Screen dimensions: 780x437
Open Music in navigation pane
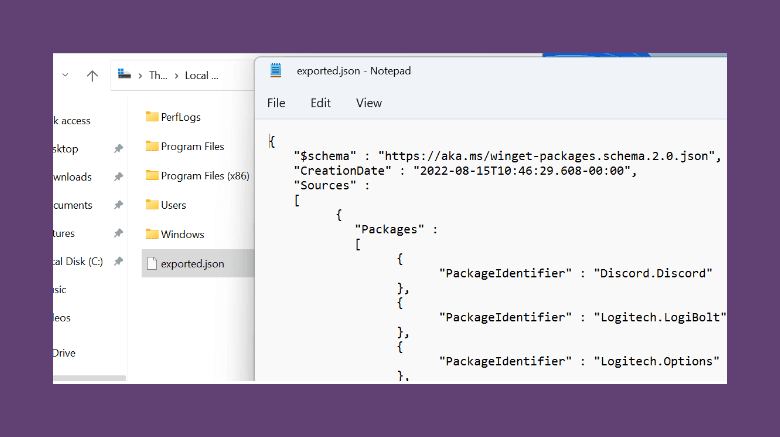pos(60,290)
